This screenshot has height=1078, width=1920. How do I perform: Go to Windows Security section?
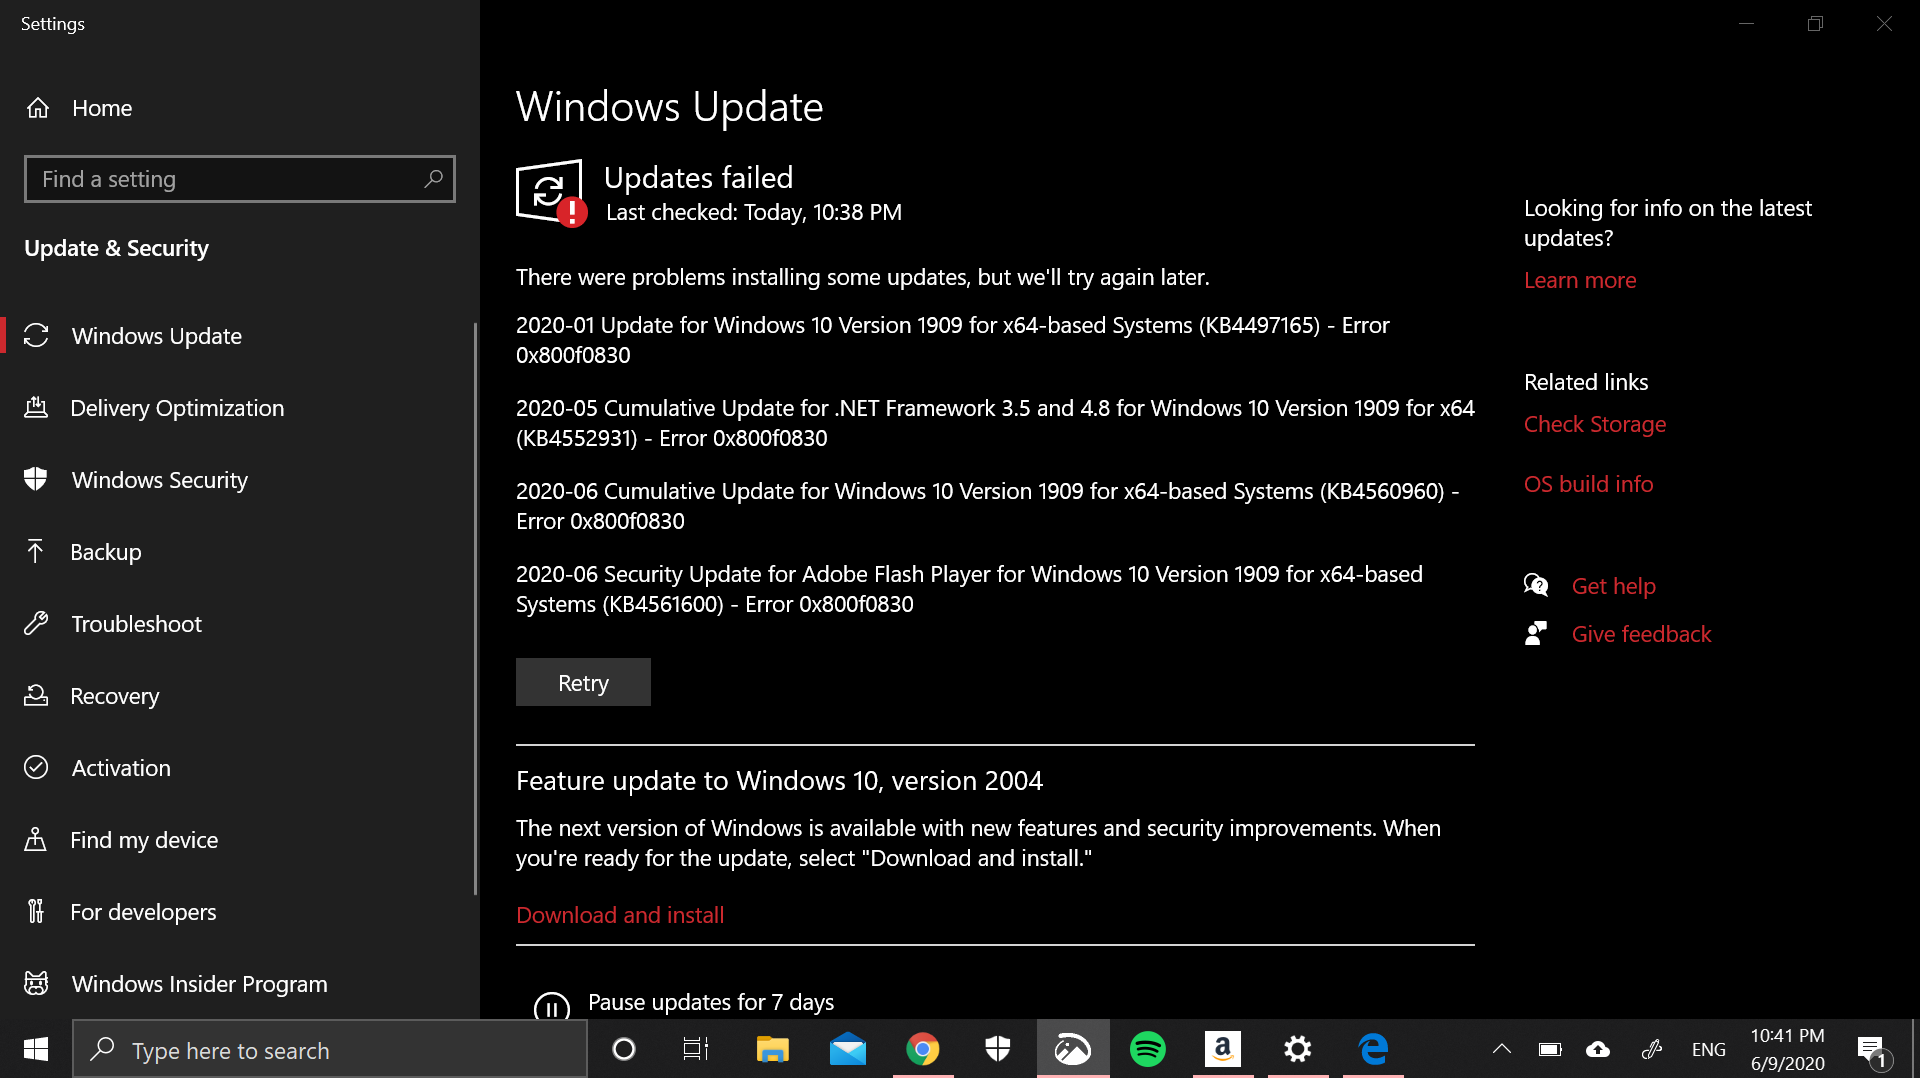pos(240,480)
